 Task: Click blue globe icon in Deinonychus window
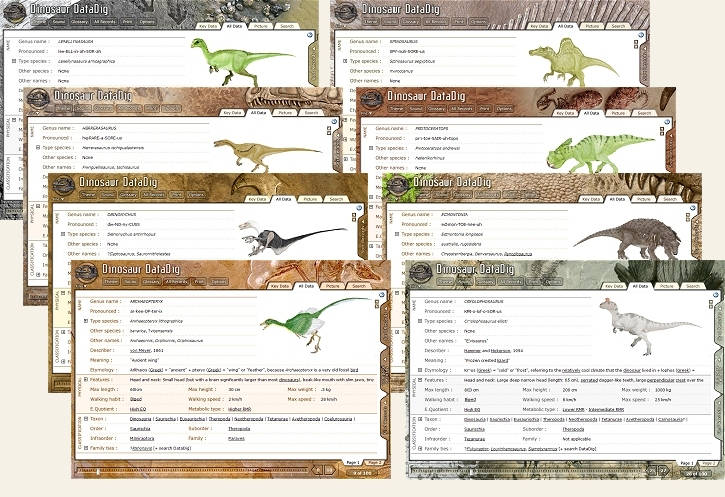pos(359,208)
